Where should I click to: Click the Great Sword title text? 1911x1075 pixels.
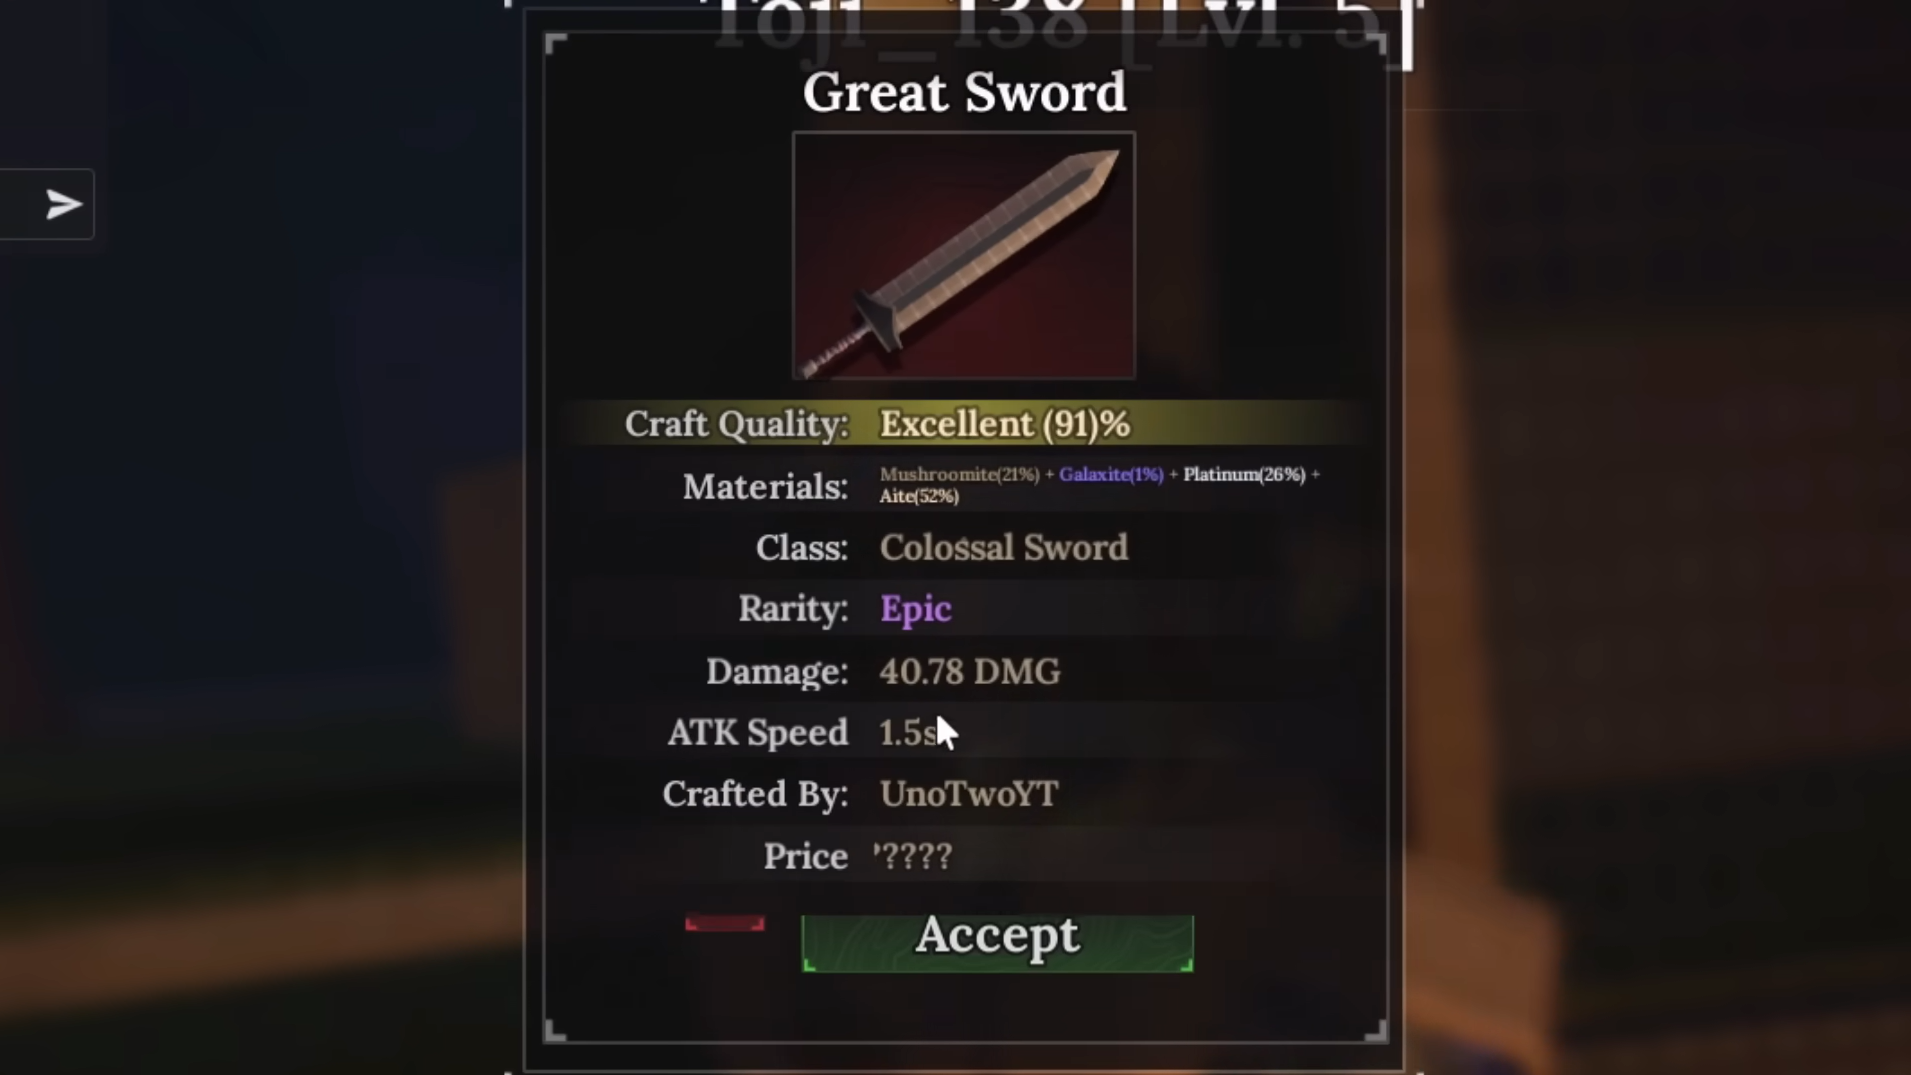coord(964,92)
